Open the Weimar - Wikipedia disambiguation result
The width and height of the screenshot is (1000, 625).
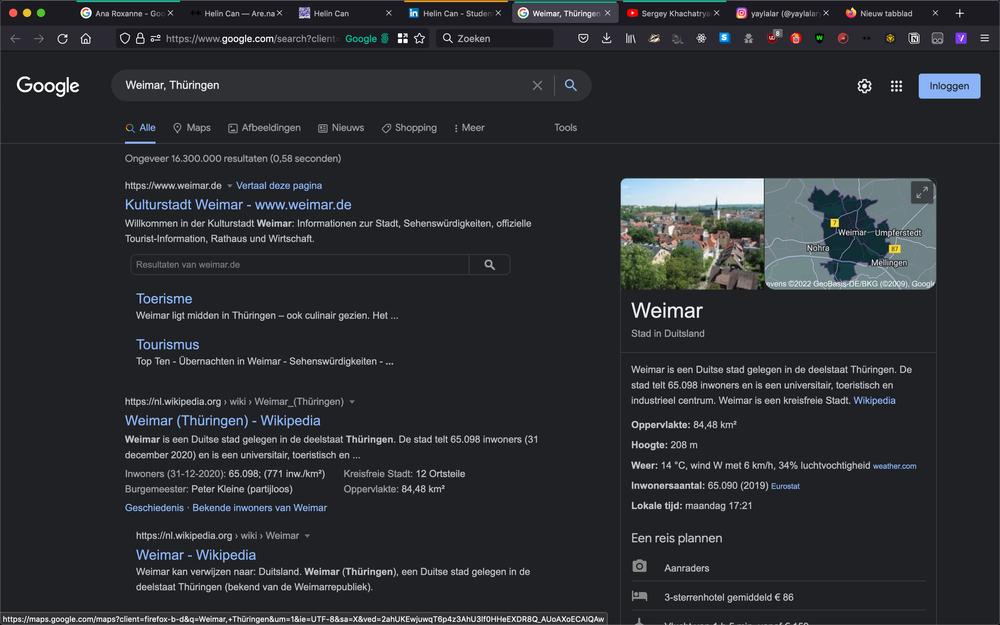(x=196, y=555)
